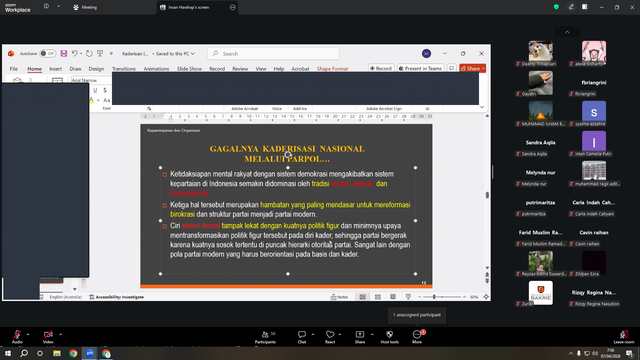This screenshot has width=640, height=360.
Task: Select the Zoom Meeting tab
Action: [x=85, y=7]
